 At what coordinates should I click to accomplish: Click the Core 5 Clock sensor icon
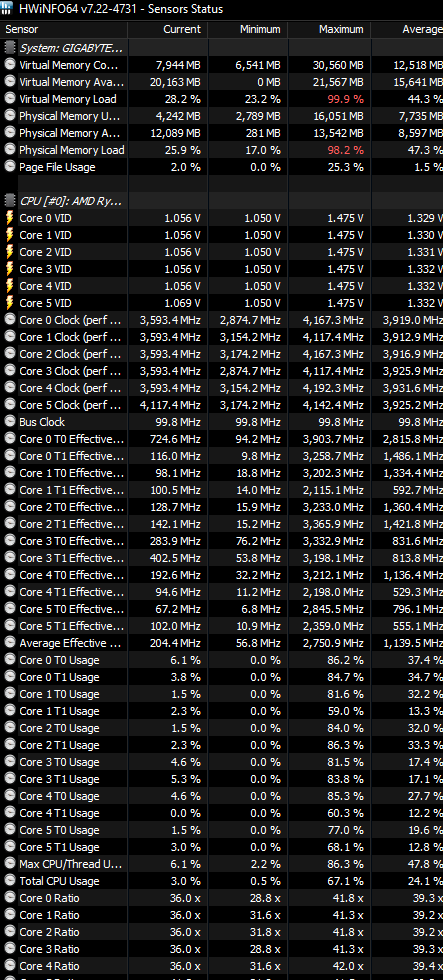(x=10, y=404)
